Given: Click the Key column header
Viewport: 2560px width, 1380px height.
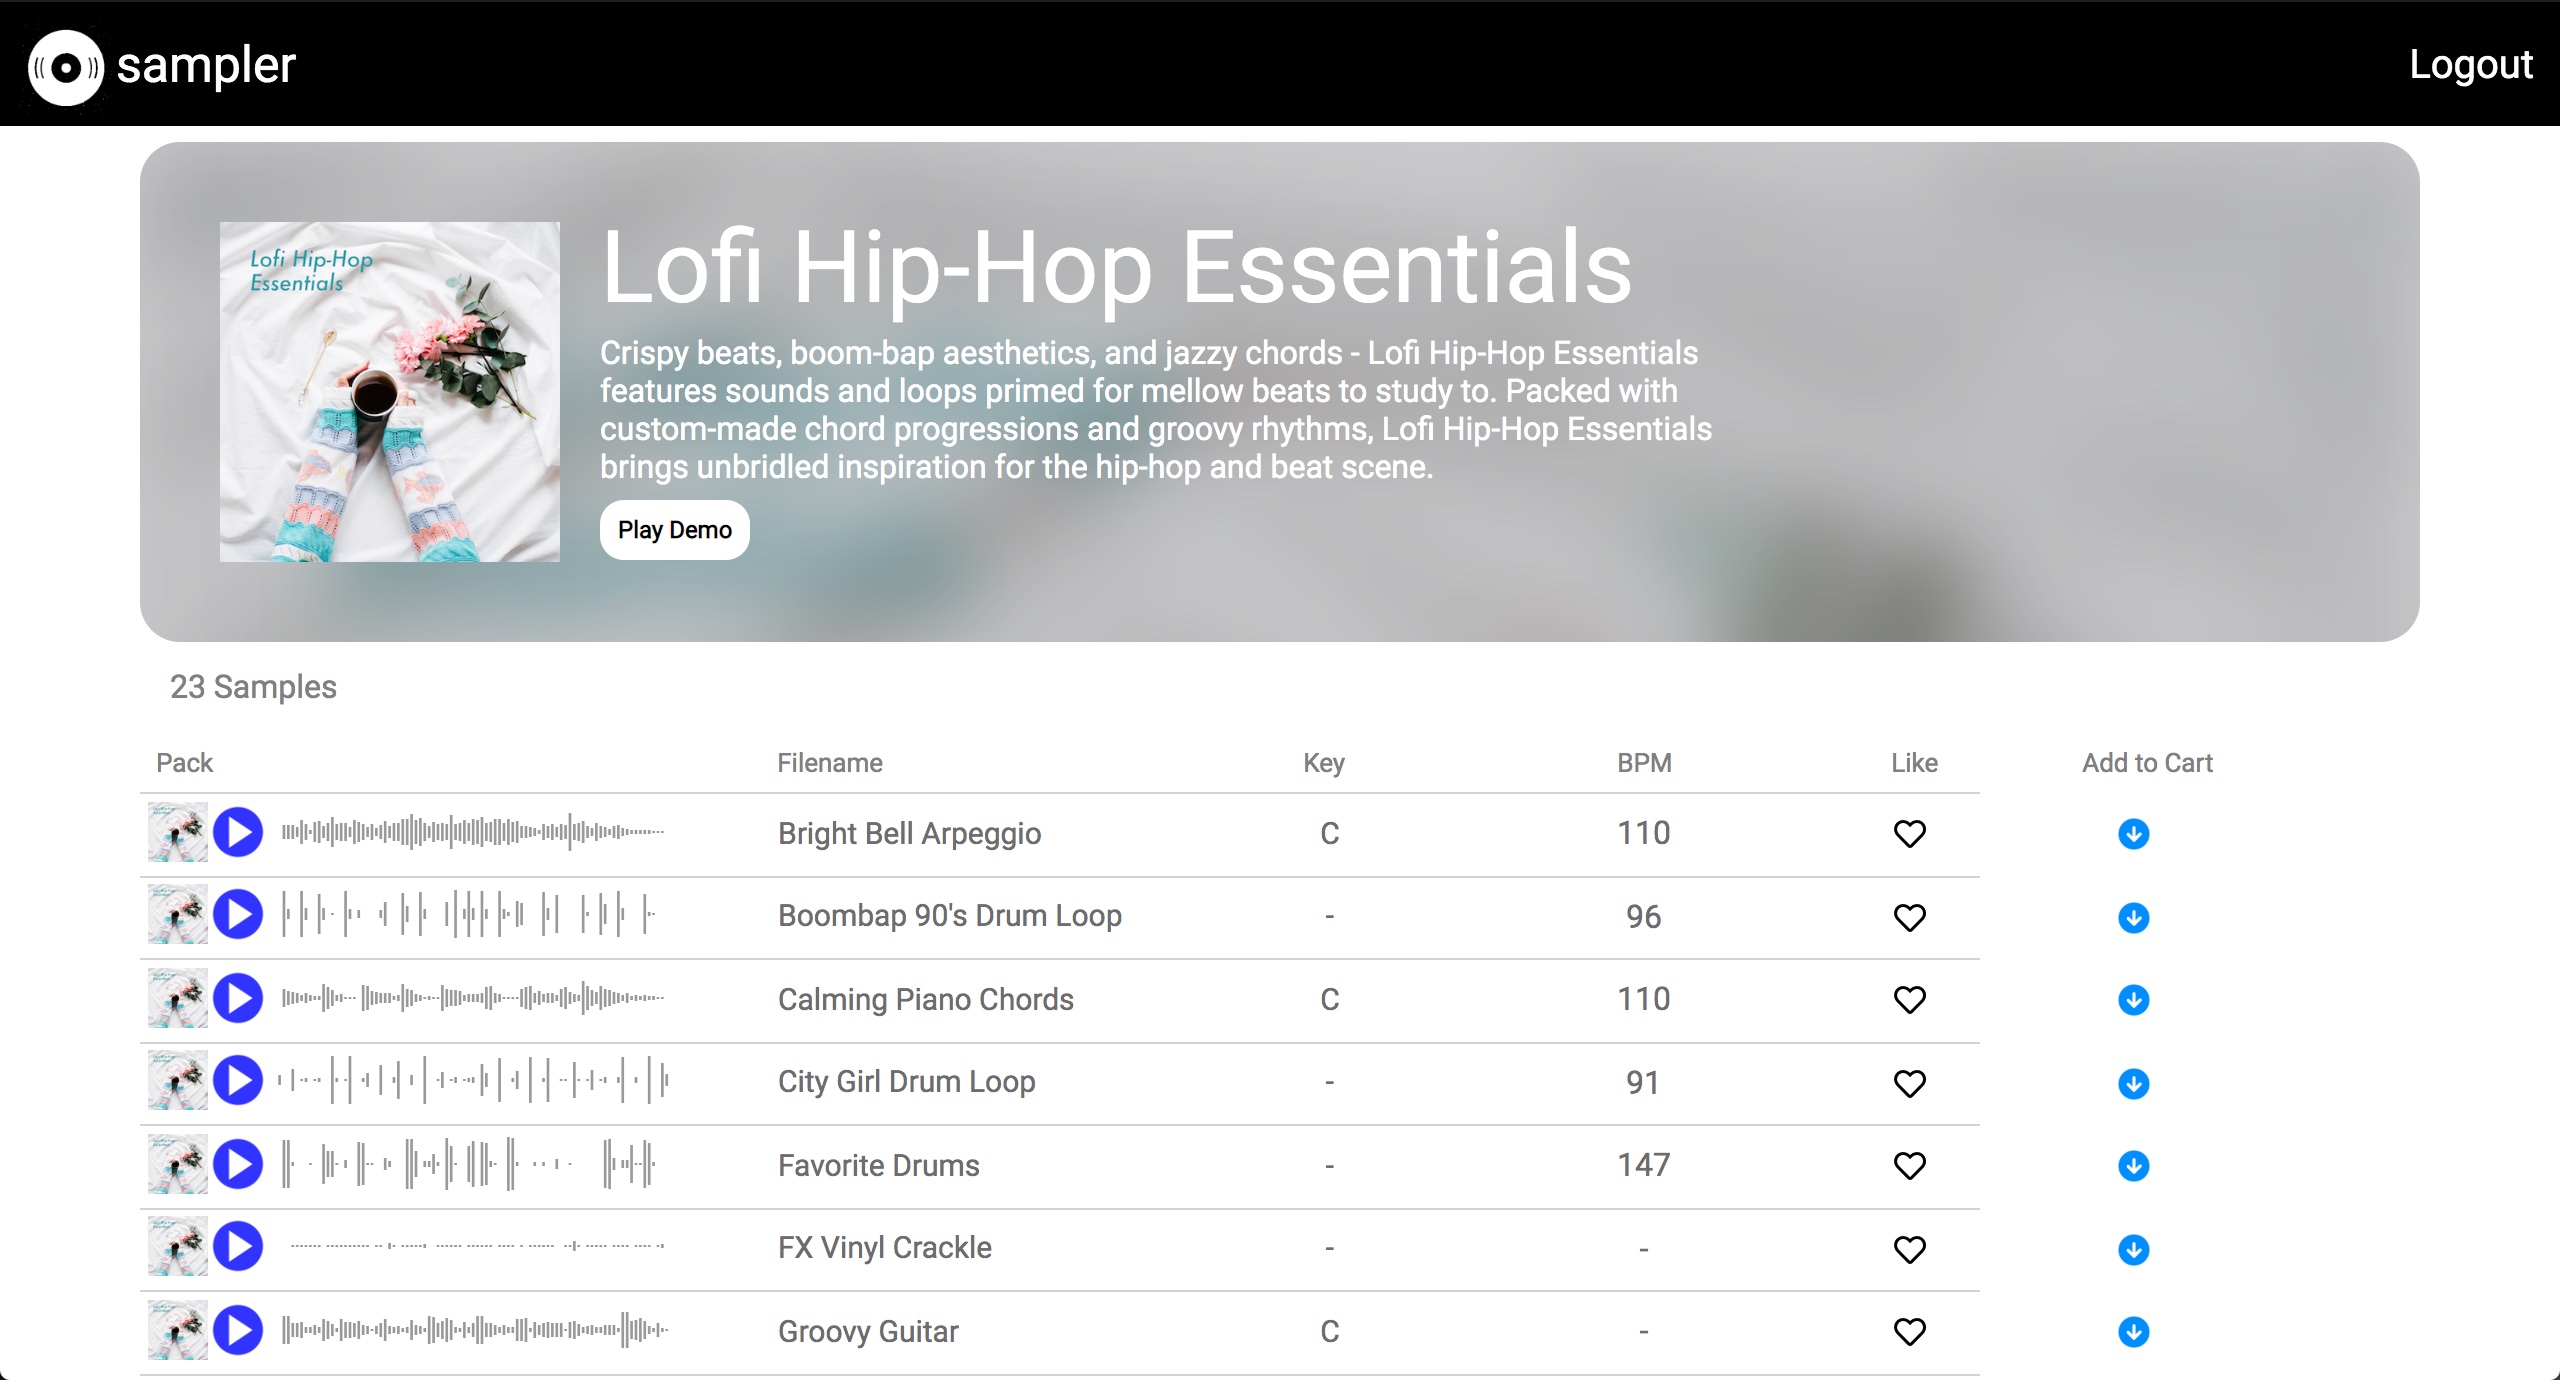Looking at the screenshot, I should tap(1324, 763).
